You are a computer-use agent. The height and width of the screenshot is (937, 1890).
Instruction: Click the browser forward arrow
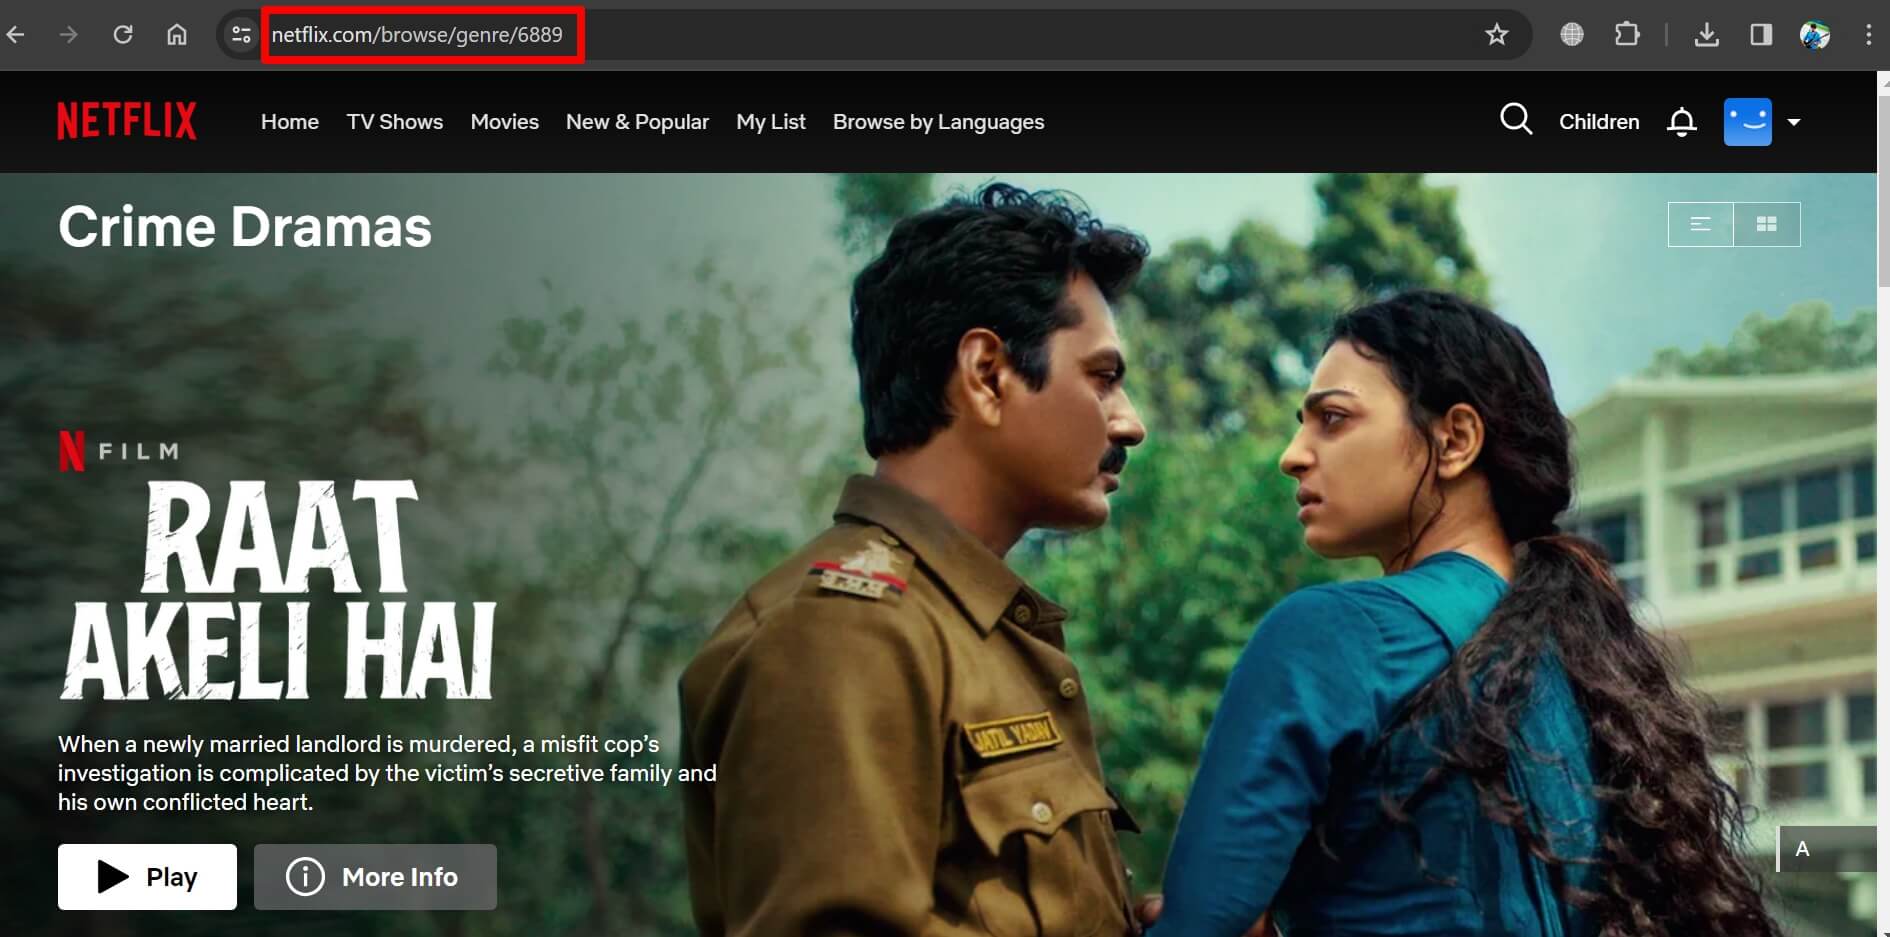[68, 35]
